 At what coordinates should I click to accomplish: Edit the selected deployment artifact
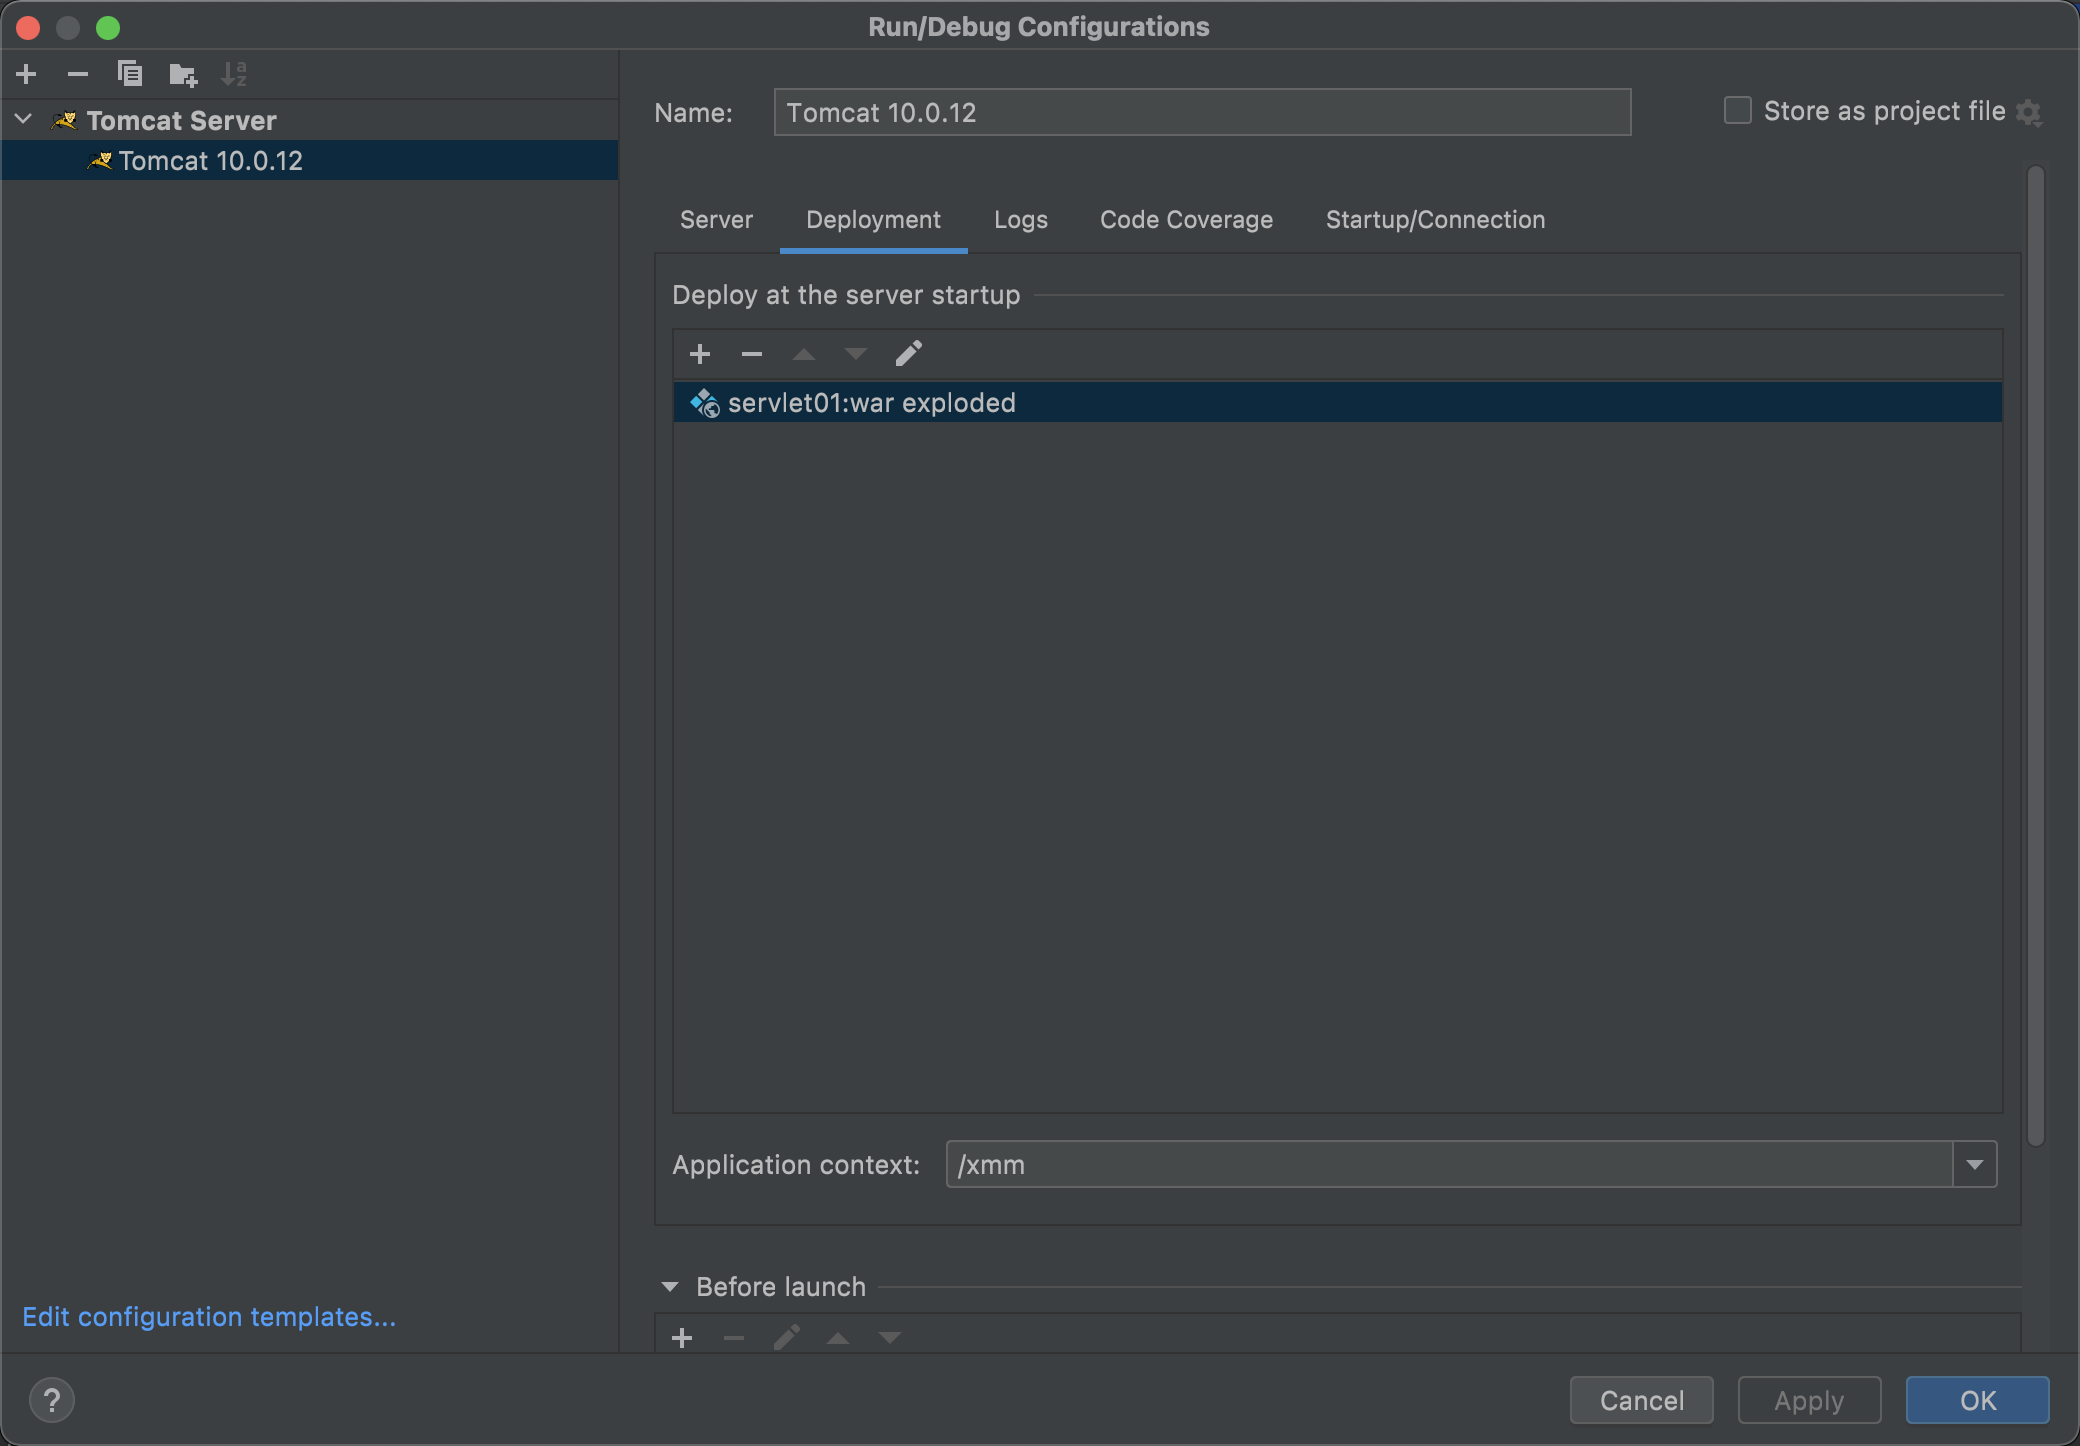coord(908,354)
